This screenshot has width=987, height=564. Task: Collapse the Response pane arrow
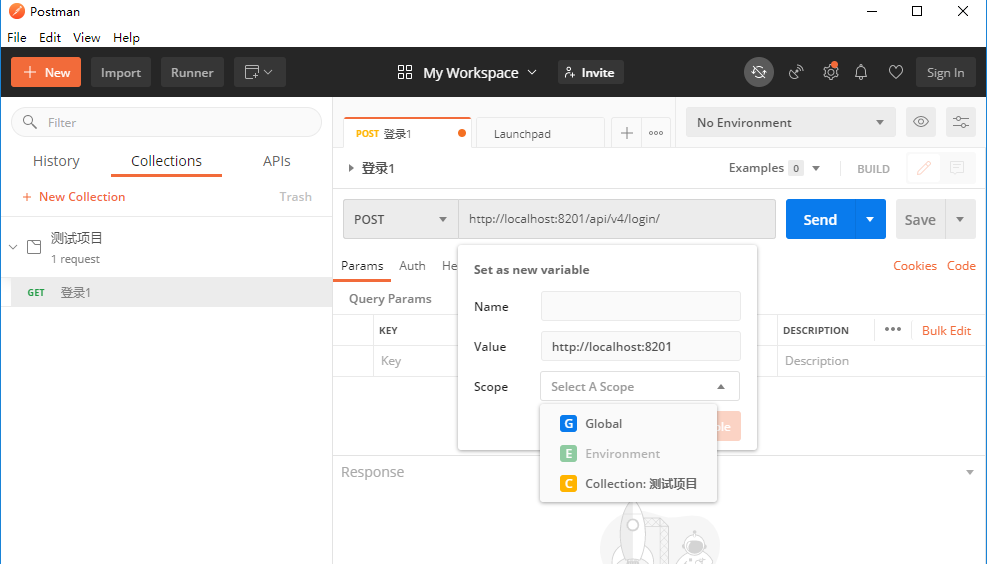970,472
